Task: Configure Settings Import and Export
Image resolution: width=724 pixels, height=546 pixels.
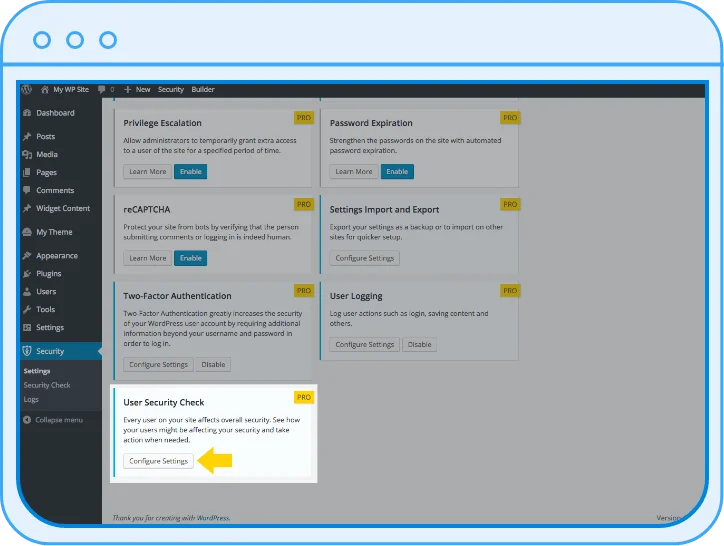Action: pos(364,258)
